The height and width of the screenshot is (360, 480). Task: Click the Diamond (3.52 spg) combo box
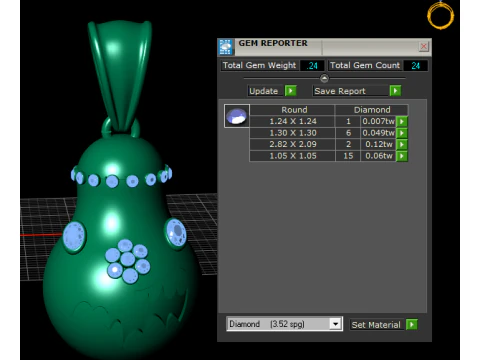pyautogui.click(x=284, y=324)
